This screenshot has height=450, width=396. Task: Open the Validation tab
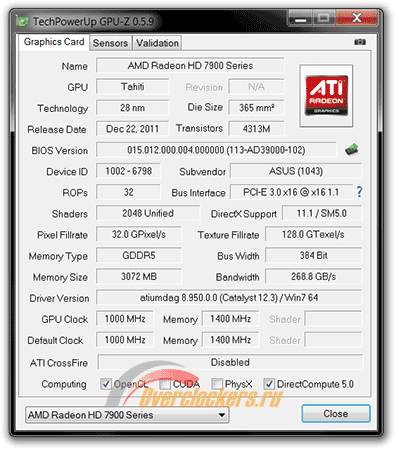coord(157,43)
